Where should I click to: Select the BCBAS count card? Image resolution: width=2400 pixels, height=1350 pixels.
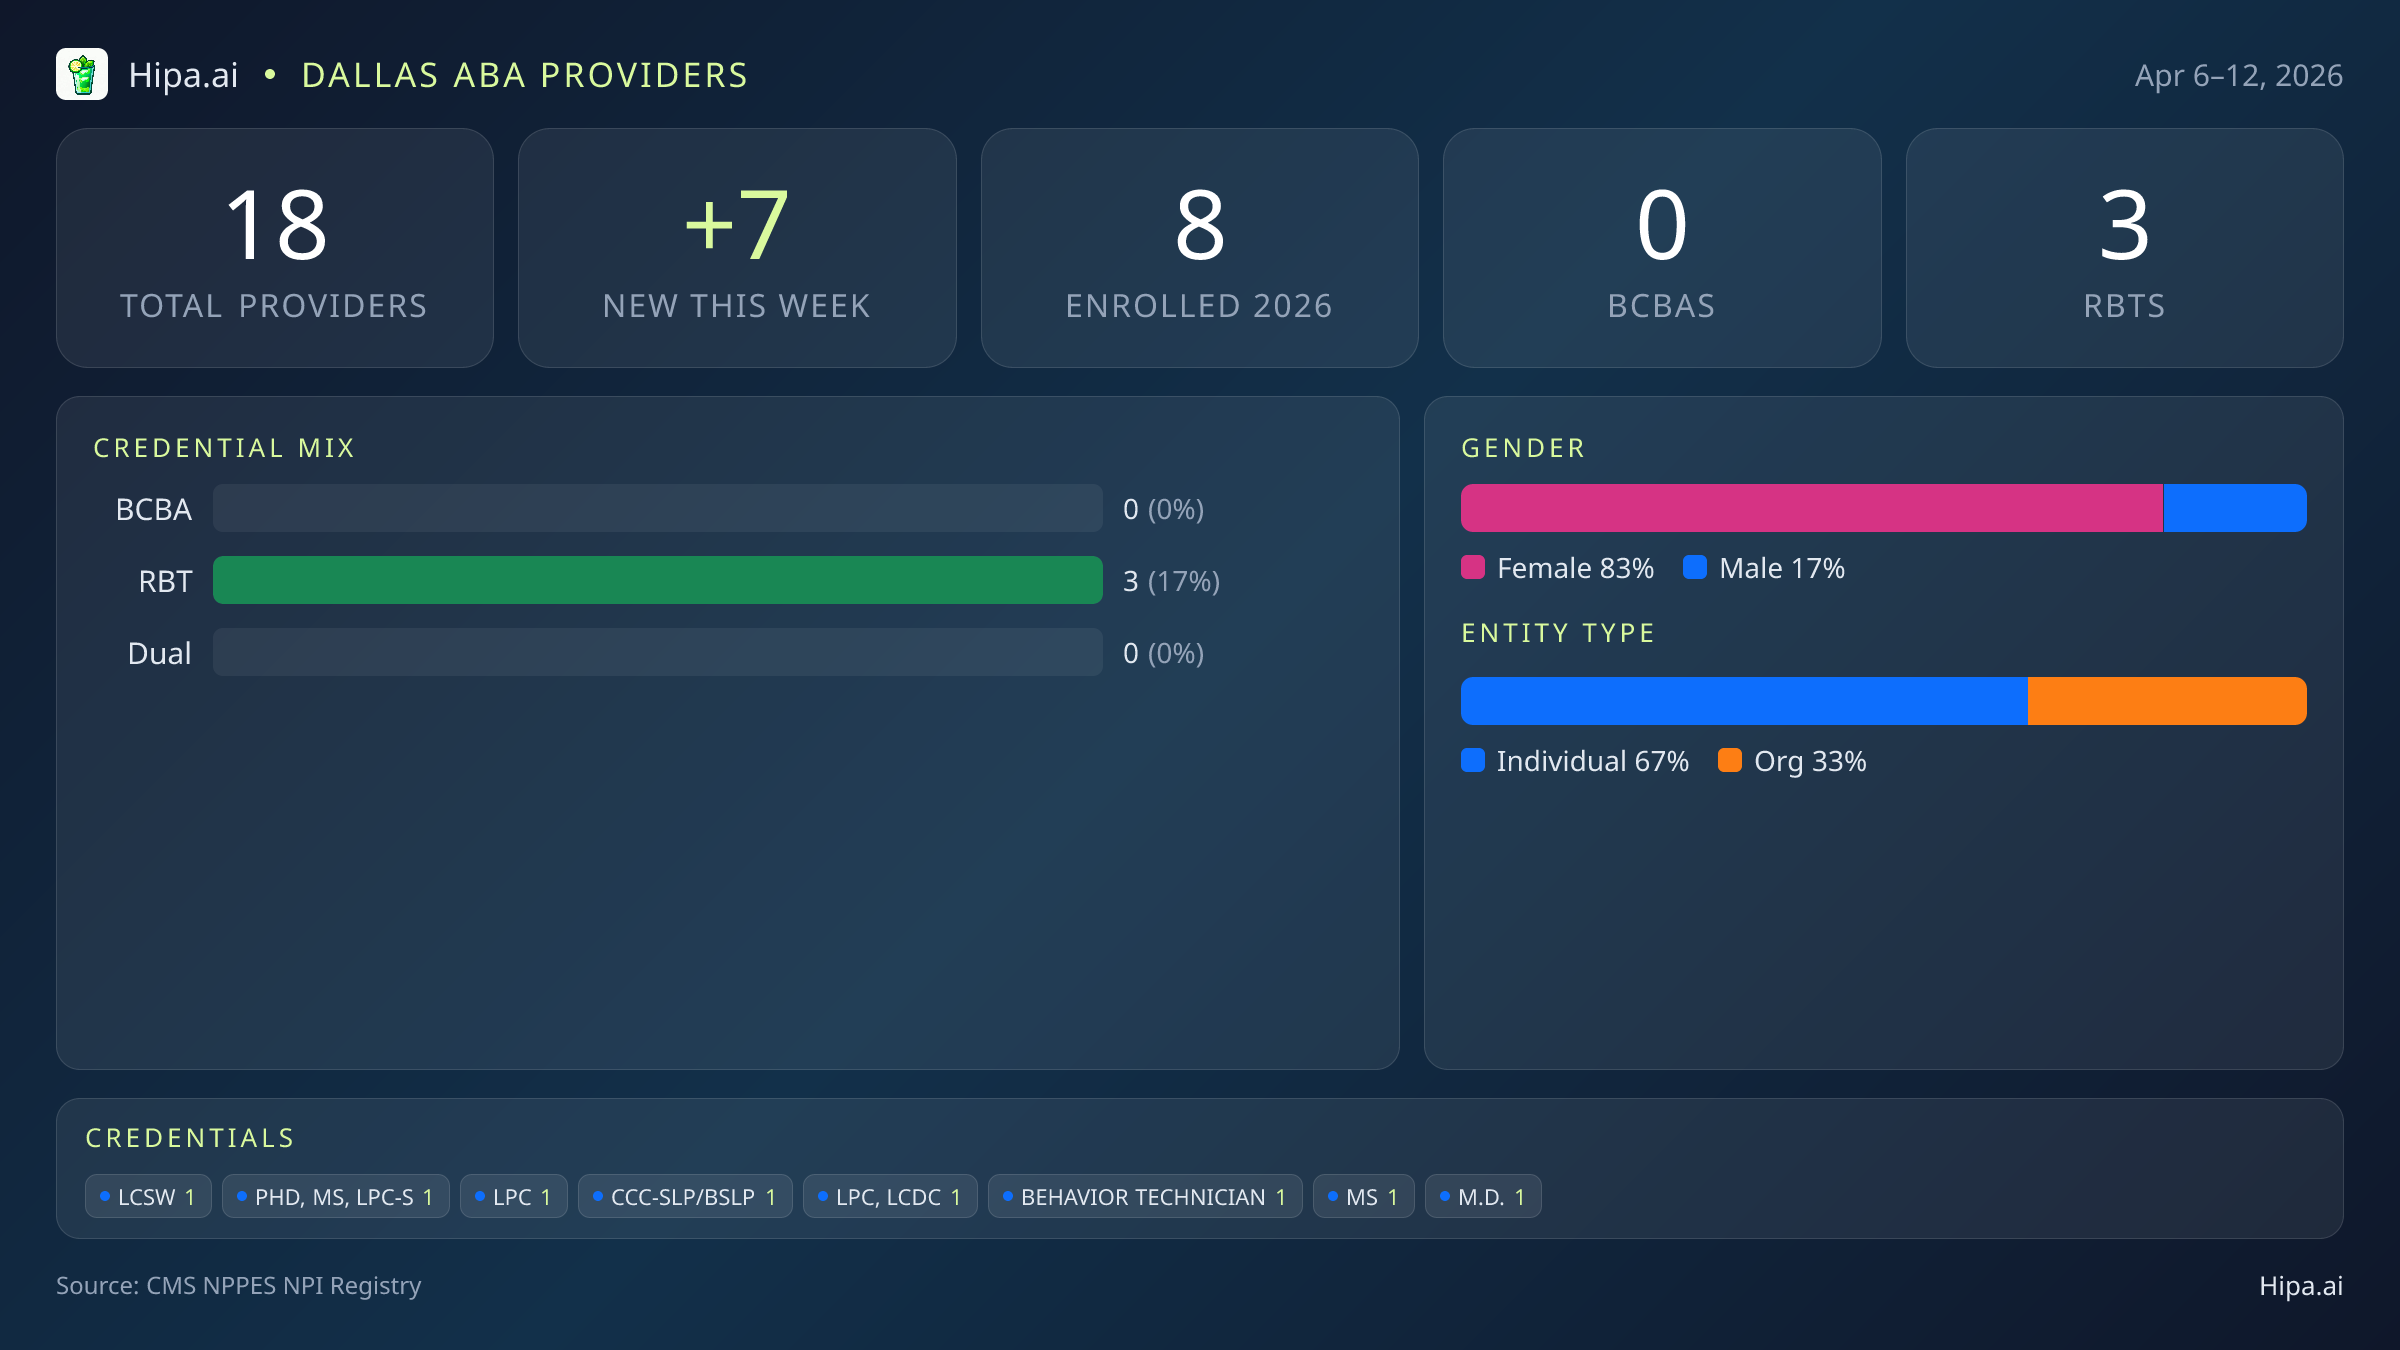[1662, 247]
